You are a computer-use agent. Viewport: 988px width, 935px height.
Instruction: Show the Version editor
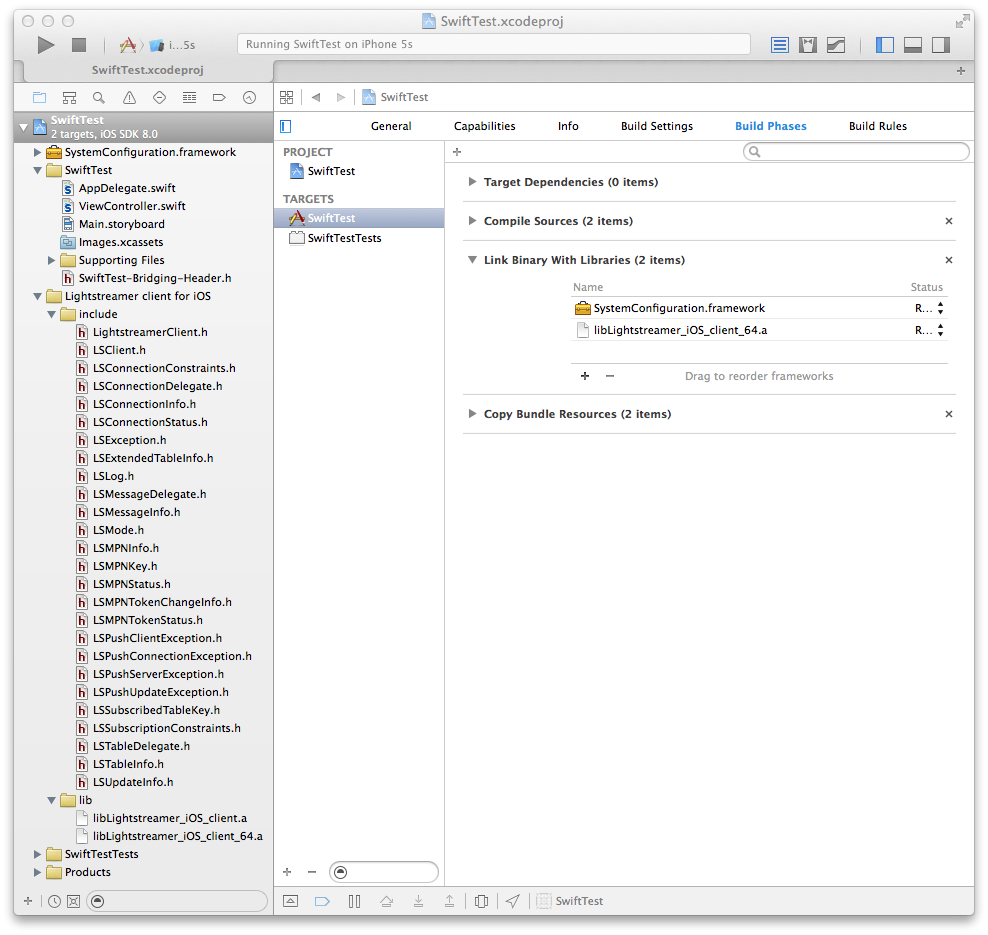coord(836,45)
